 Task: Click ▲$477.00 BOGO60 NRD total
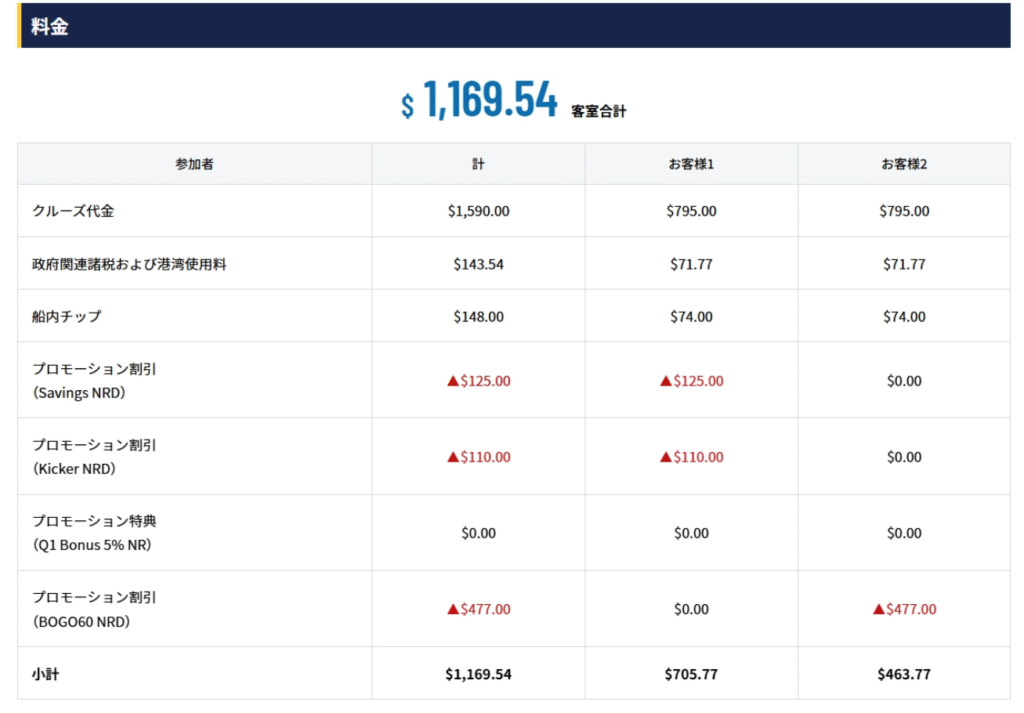[479, 609]
